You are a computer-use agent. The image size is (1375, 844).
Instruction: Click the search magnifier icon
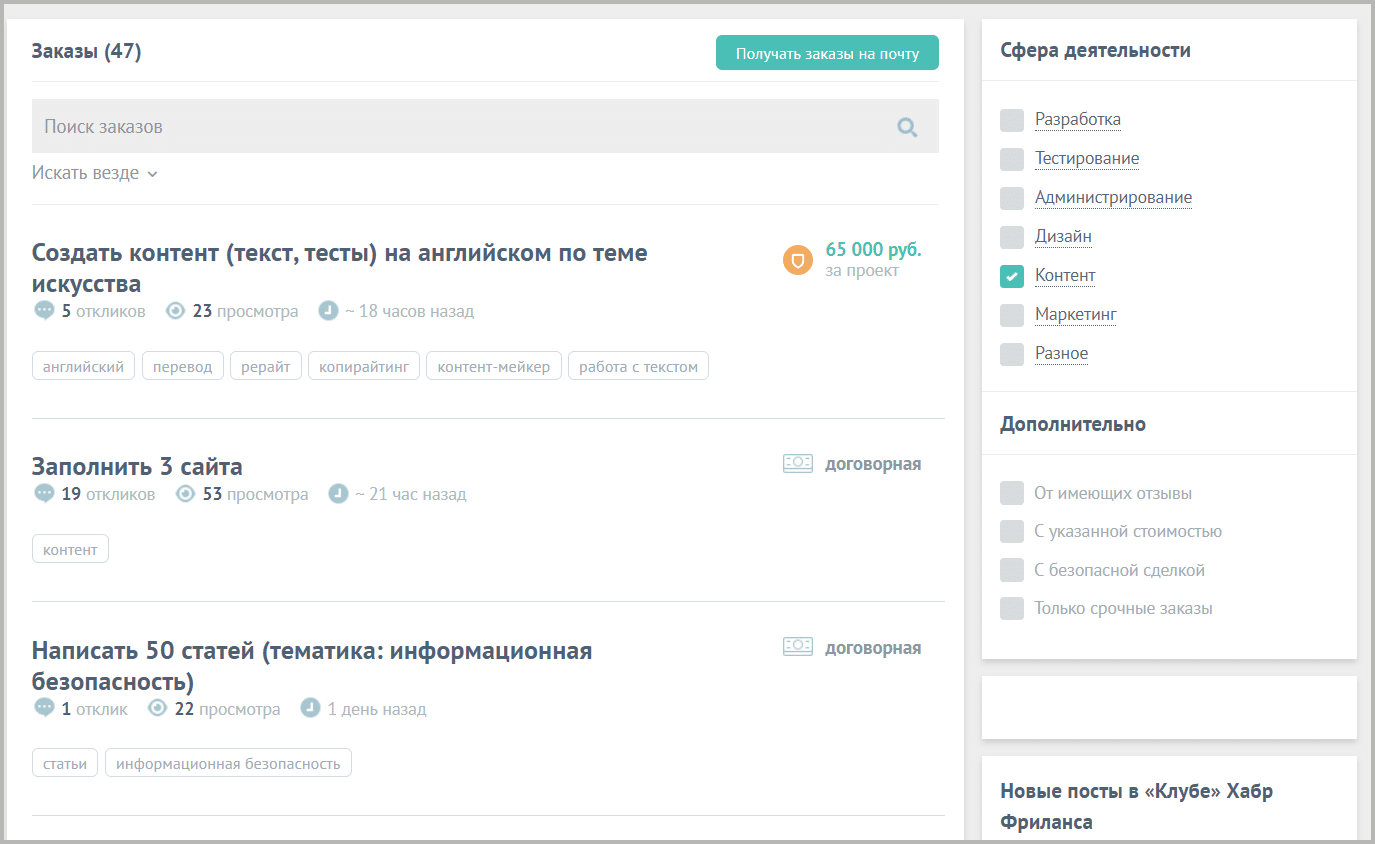pos(907,127)
